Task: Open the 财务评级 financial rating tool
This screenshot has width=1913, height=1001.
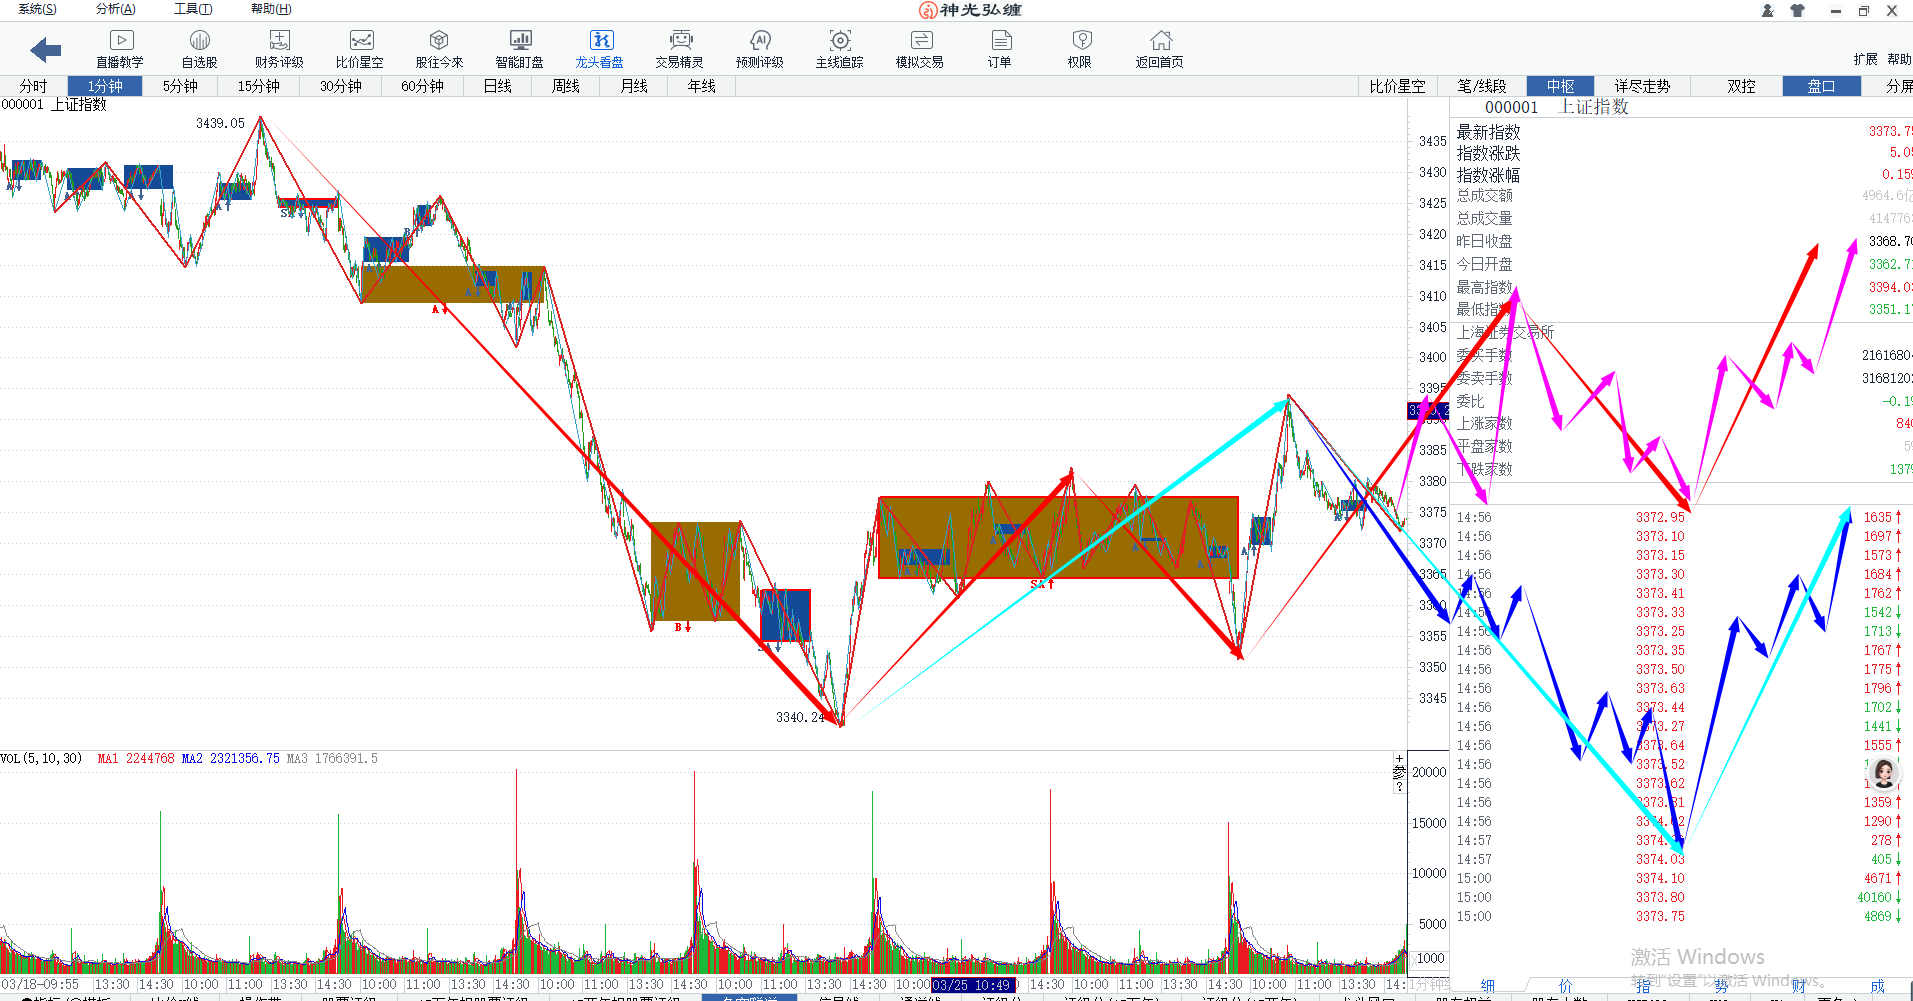Action: 279,48
